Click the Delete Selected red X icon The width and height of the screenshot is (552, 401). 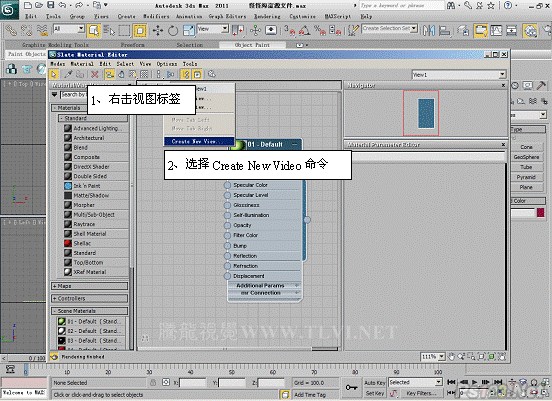94,74
